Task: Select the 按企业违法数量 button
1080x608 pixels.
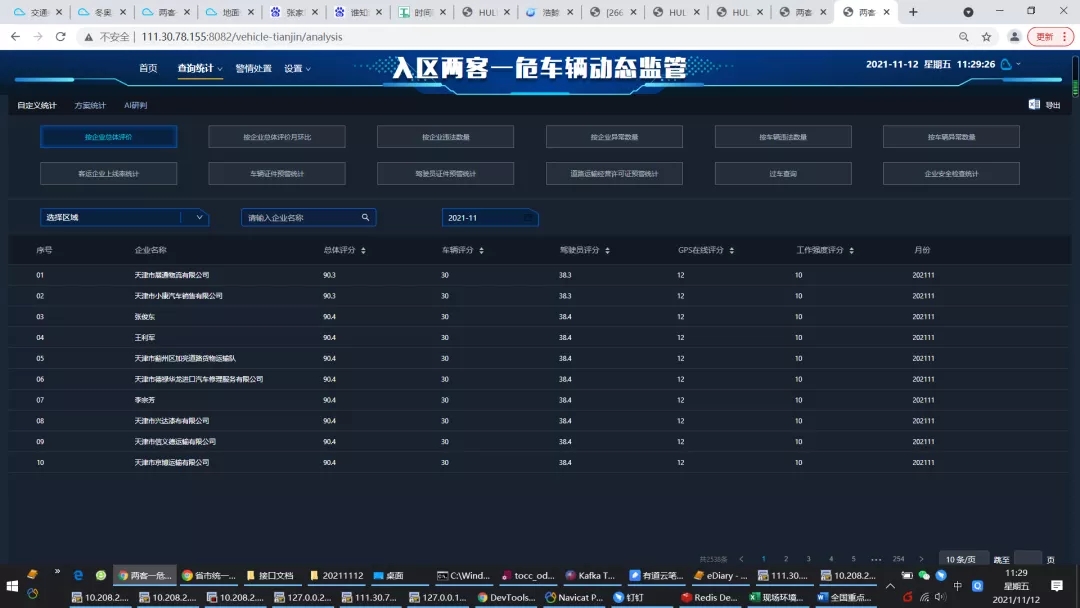Action: [x=446, y=136]
